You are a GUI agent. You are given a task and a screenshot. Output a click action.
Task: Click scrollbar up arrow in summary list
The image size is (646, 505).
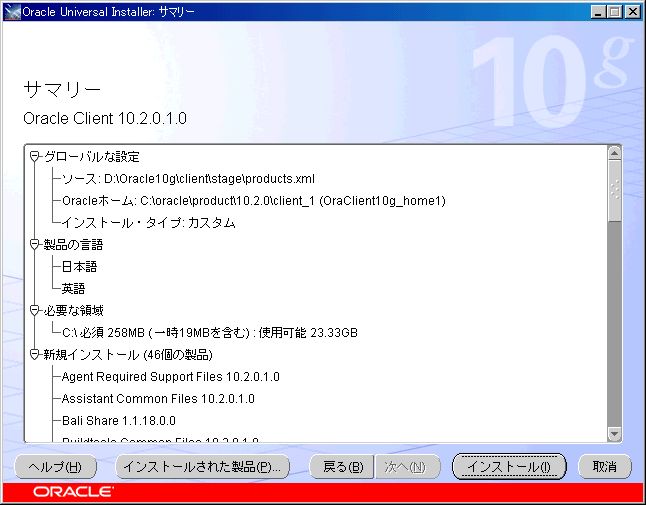click(x=614, y=153)
